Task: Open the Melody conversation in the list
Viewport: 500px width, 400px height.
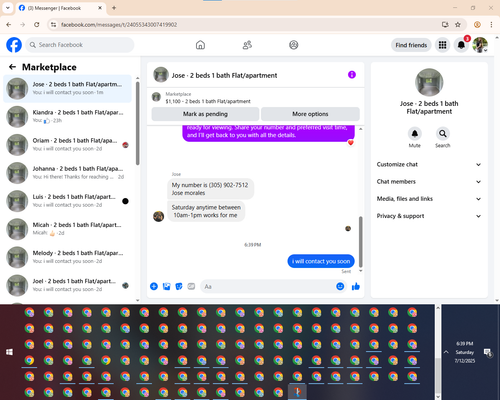Action: click(67, 257)
